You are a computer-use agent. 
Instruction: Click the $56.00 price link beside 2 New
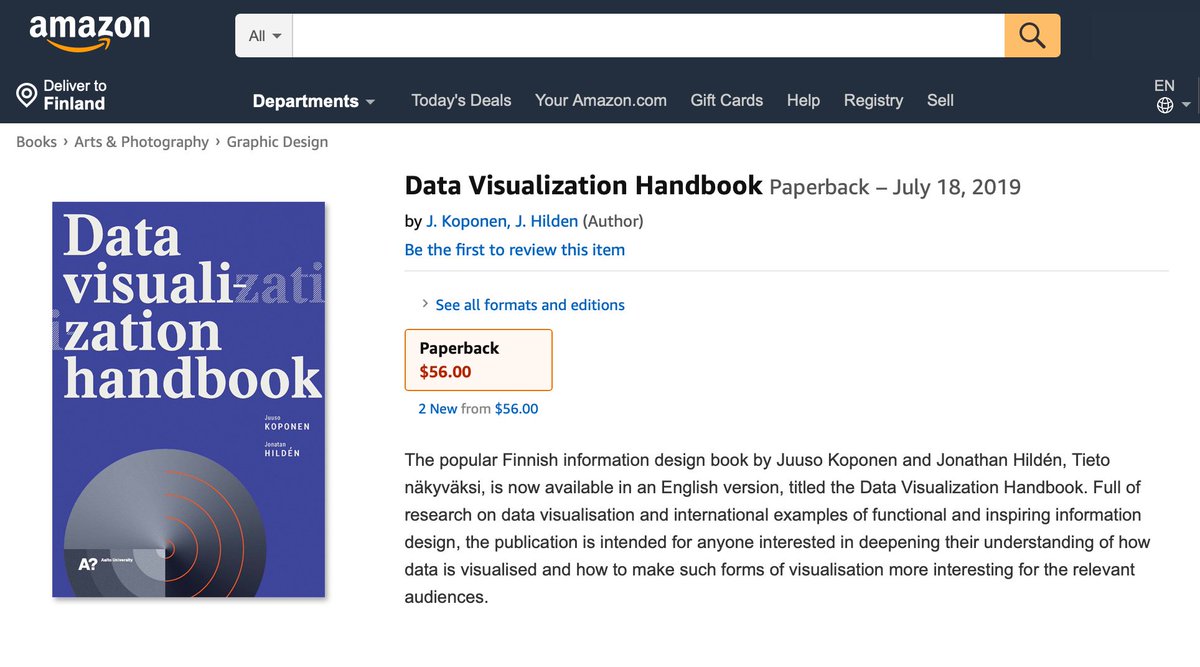(516, 408)
